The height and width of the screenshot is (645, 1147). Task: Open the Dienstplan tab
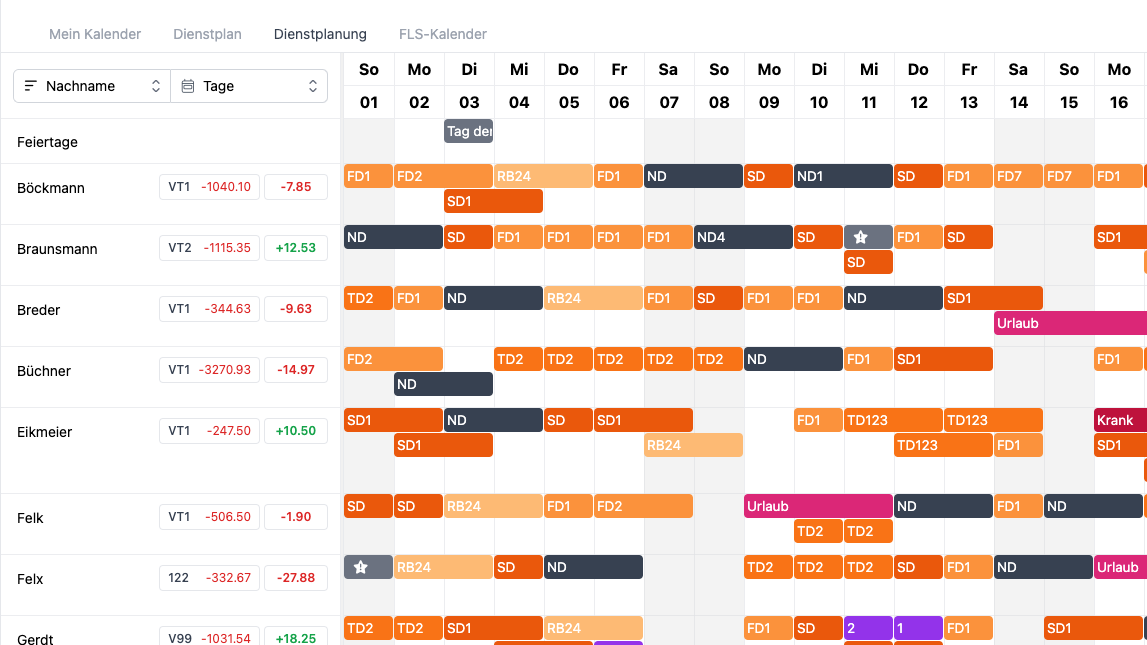click(207, 34)
